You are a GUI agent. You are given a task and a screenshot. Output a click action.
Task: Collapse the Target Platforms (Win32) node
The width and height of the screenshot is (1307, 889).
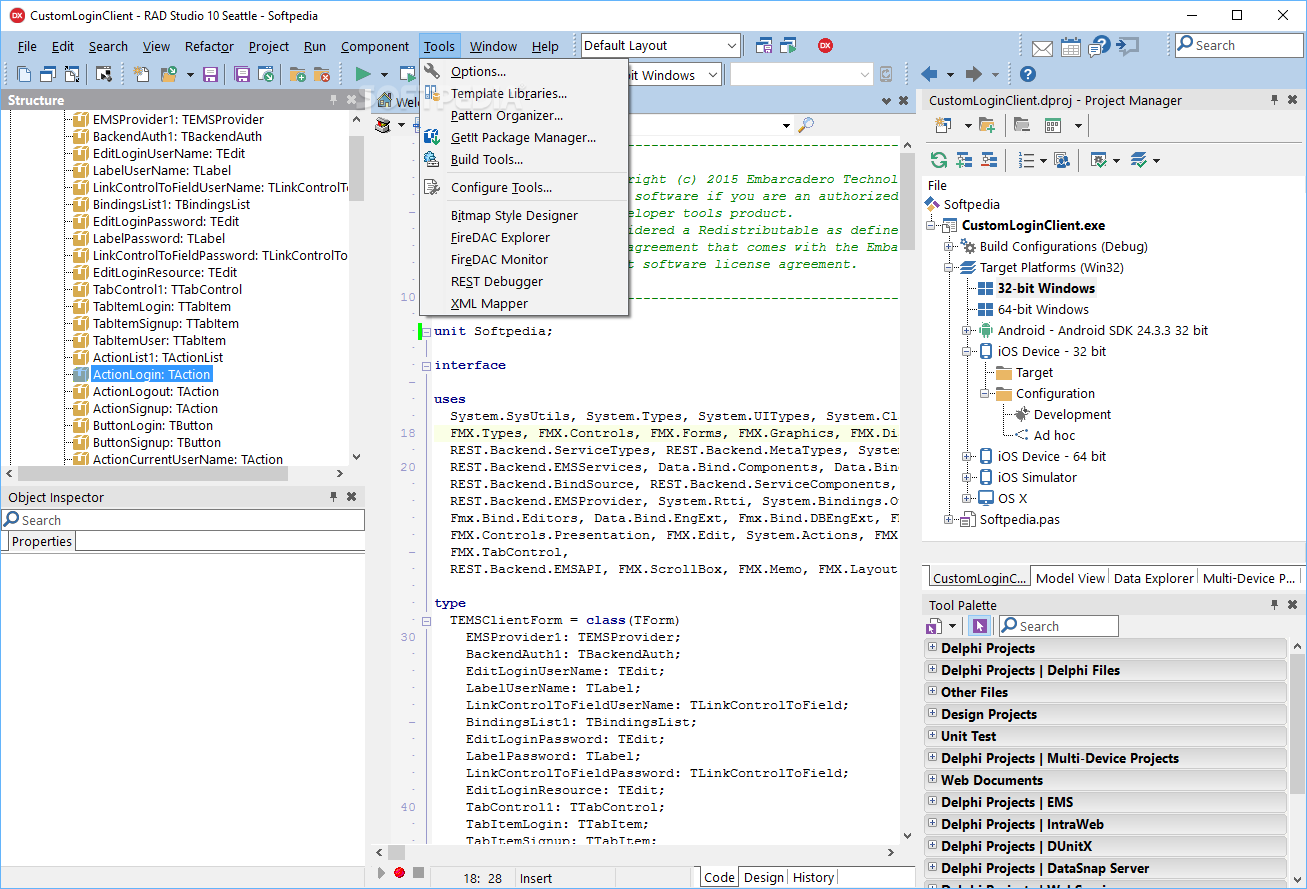tap(948, 267)
